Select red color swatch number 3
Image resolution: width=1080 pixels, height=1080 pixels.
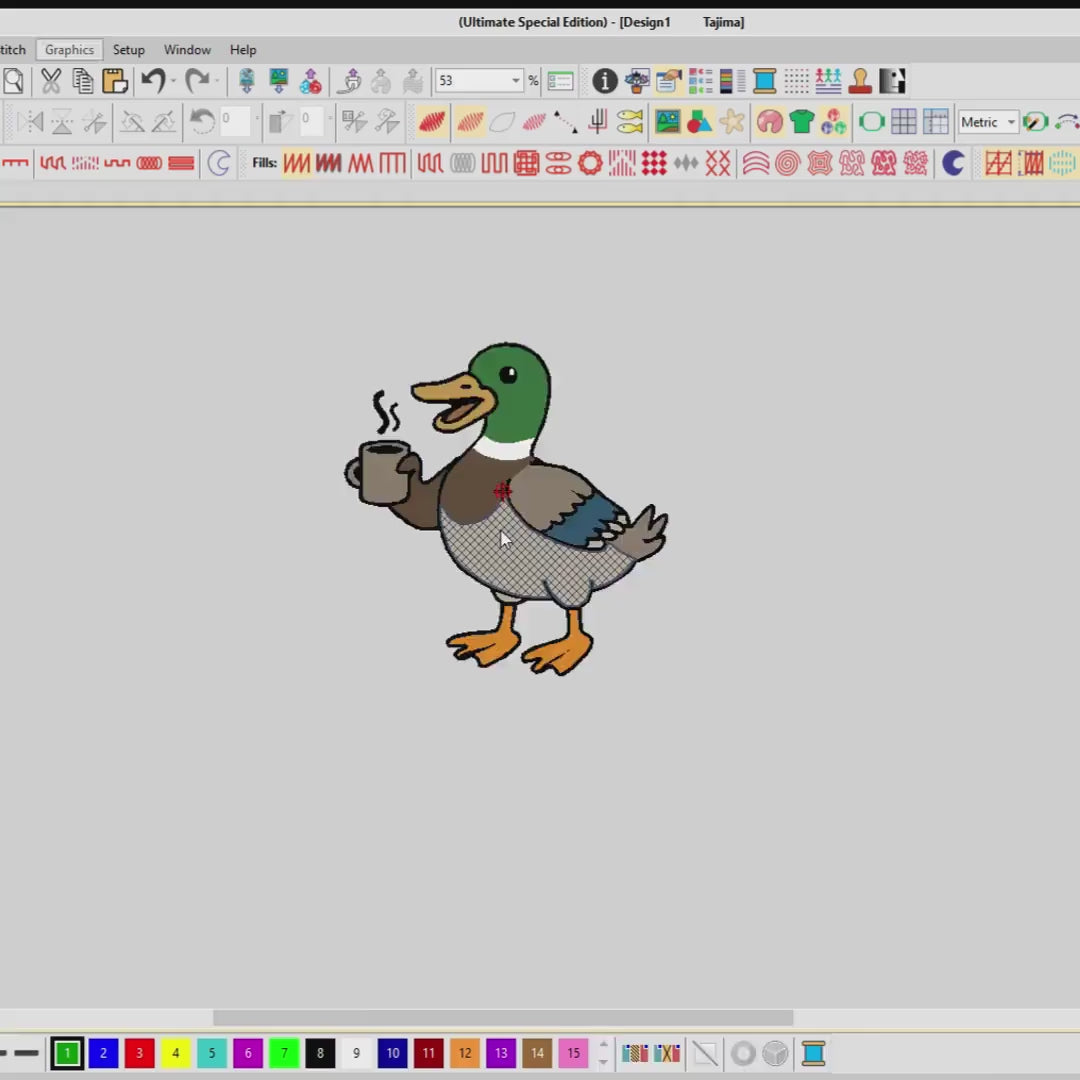(139, 1053)
